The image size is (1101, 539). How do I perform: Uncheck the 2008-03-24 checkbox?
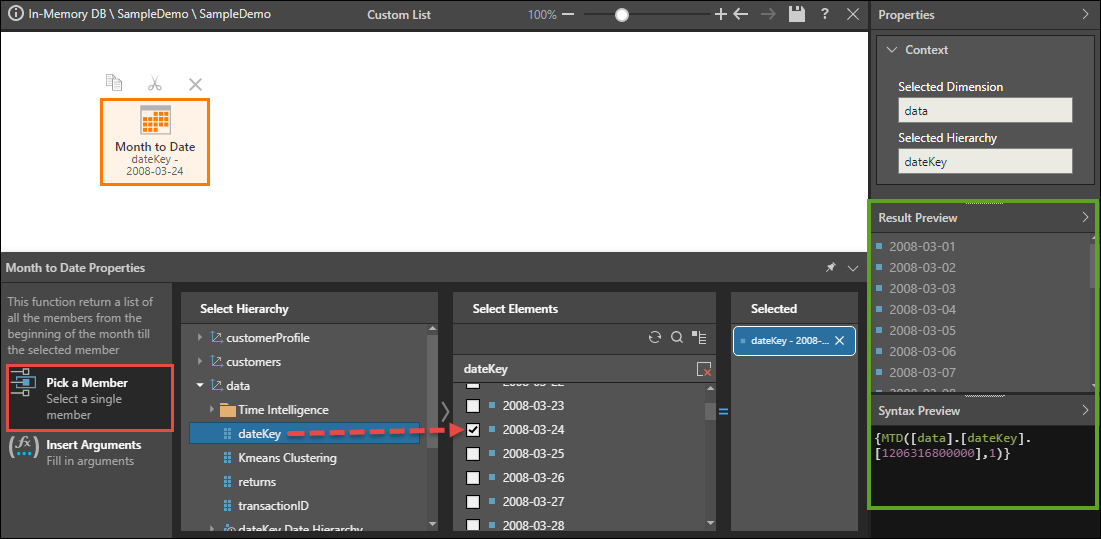coord(473,430)
